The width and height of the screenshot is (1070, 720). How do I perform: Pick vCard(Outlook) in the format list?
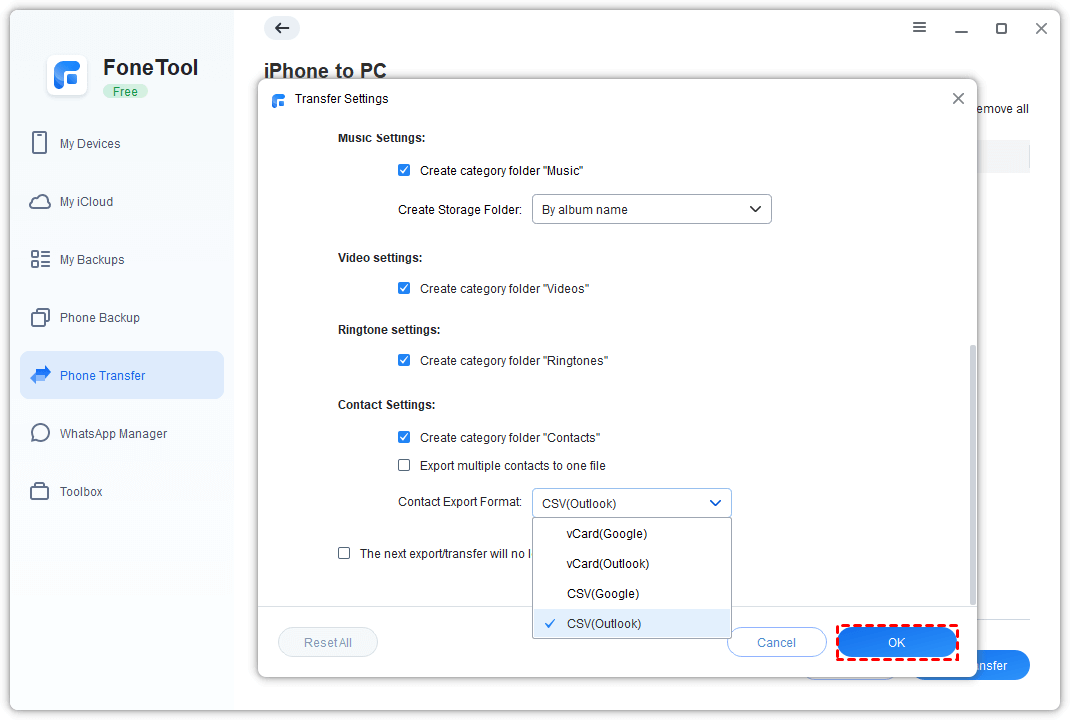(607, 564)
